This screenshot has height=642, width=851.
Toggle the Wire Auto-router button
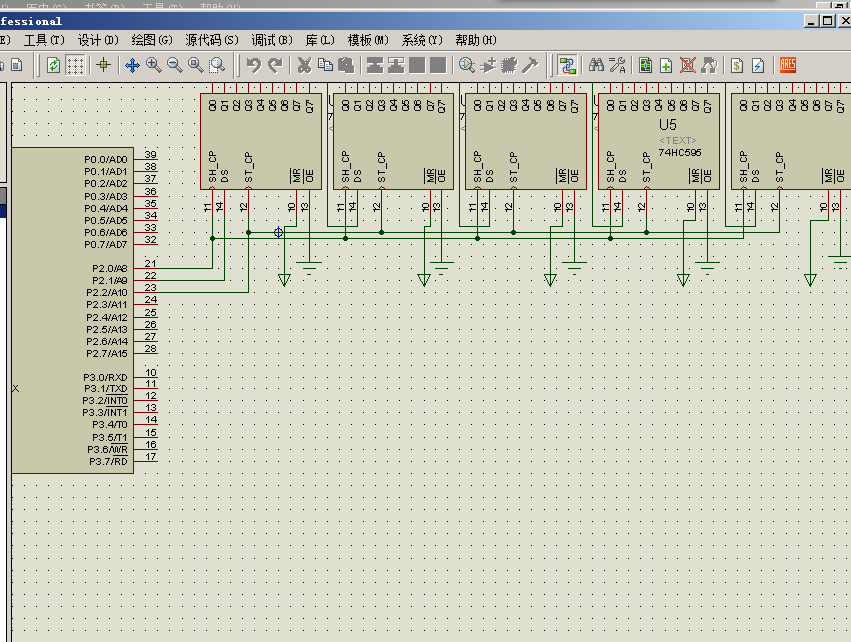pos(567,66)
